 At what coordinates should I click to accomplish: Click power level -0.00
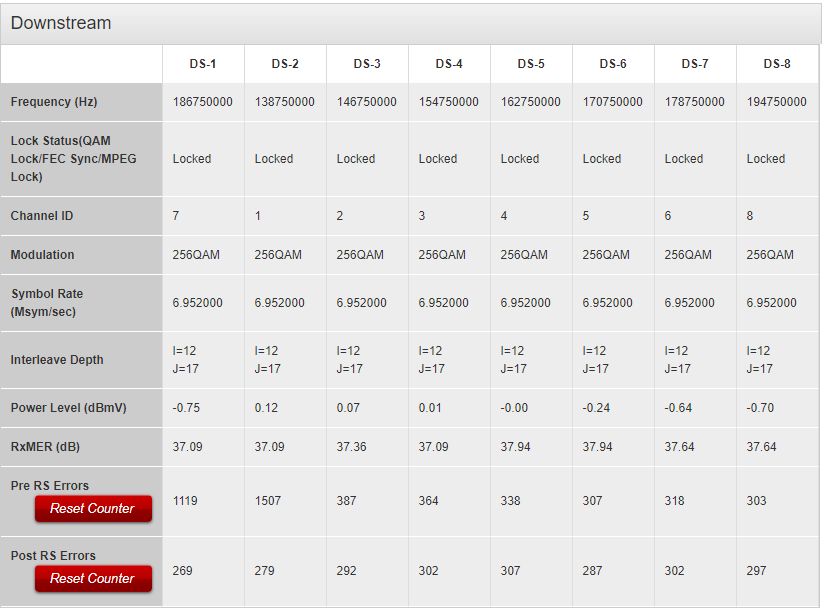pyautogui.click(x=515, y=408)
